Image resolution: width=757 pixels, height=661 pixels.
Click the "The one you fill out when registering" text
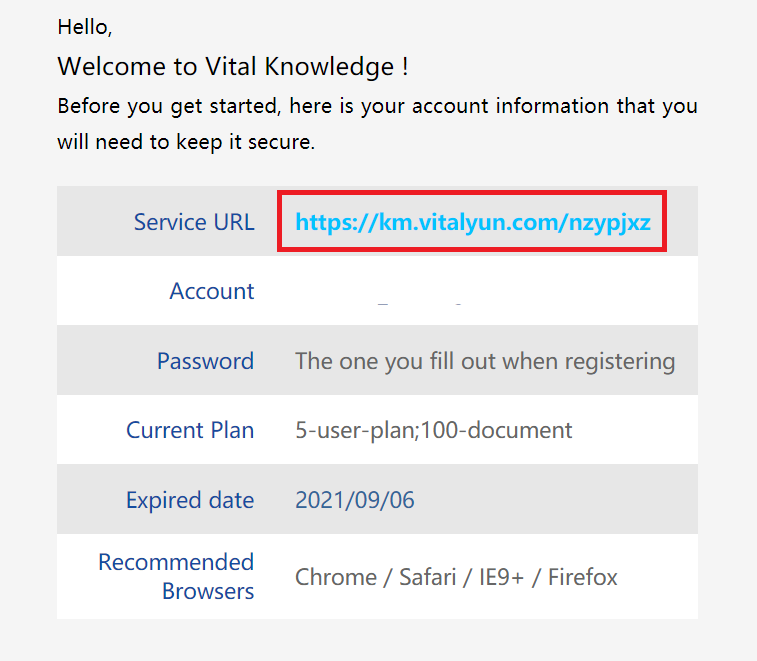(x=485, y=361)
